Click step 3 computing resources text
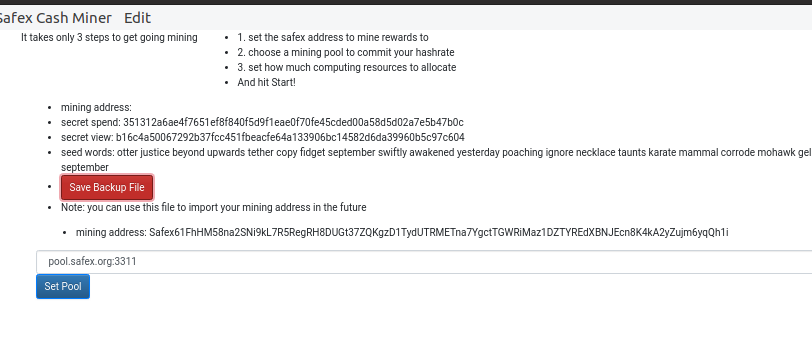This screenshot has height=362, width=812. [x=347, y=67]
